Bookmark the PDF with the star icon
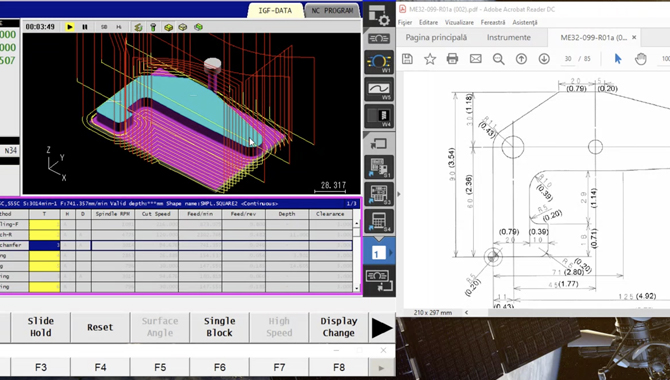 click(x=430, y=59)
